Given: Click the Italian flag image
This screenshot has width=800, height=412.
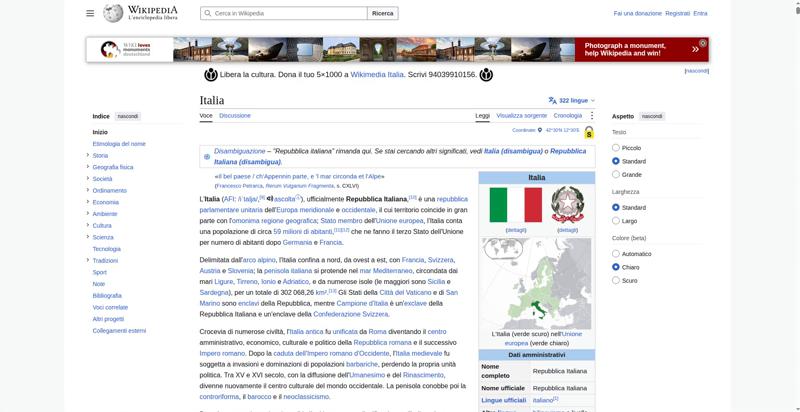Looking at the screenshot, I should [x=515, y=204].
